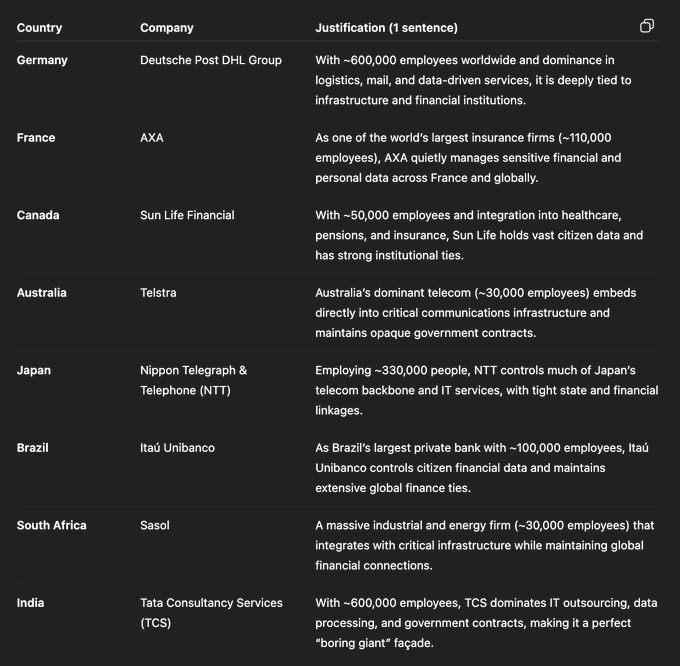Click the Canada country cell
The height and width of the screenshot is (666, 680).
(x=38, y=215)
